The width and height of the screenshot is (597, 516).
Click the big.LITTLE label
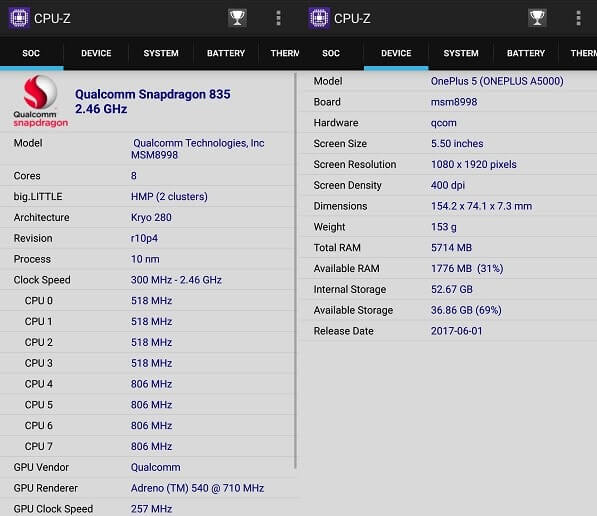(x=38, y=196)
